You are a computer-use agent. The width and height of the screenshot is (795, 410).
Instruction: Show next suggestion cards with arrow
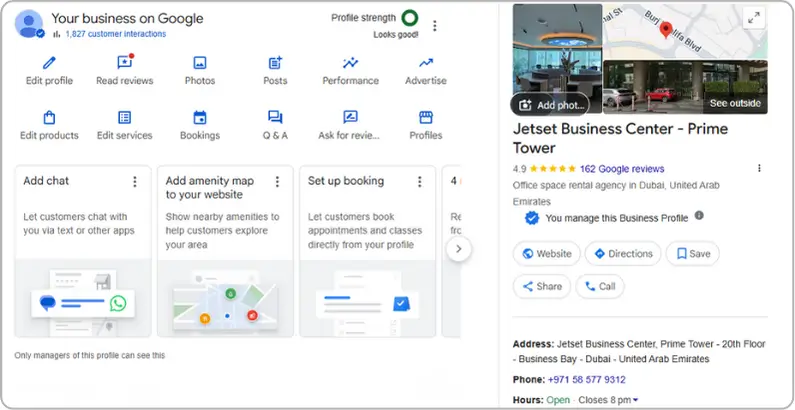pos(459,249)
